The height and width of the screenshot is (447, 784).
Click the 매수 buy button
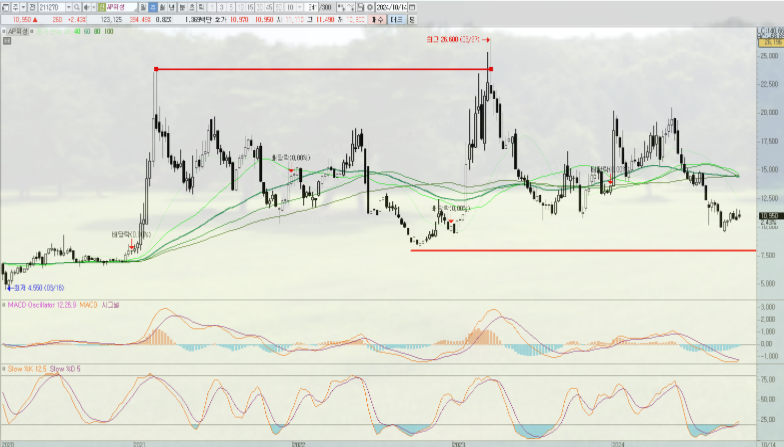(378, 20)
